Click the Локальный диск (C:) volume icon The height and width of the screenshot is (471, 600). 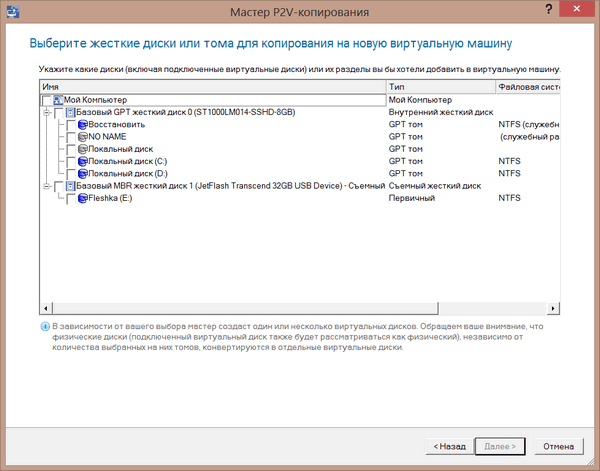83,161
